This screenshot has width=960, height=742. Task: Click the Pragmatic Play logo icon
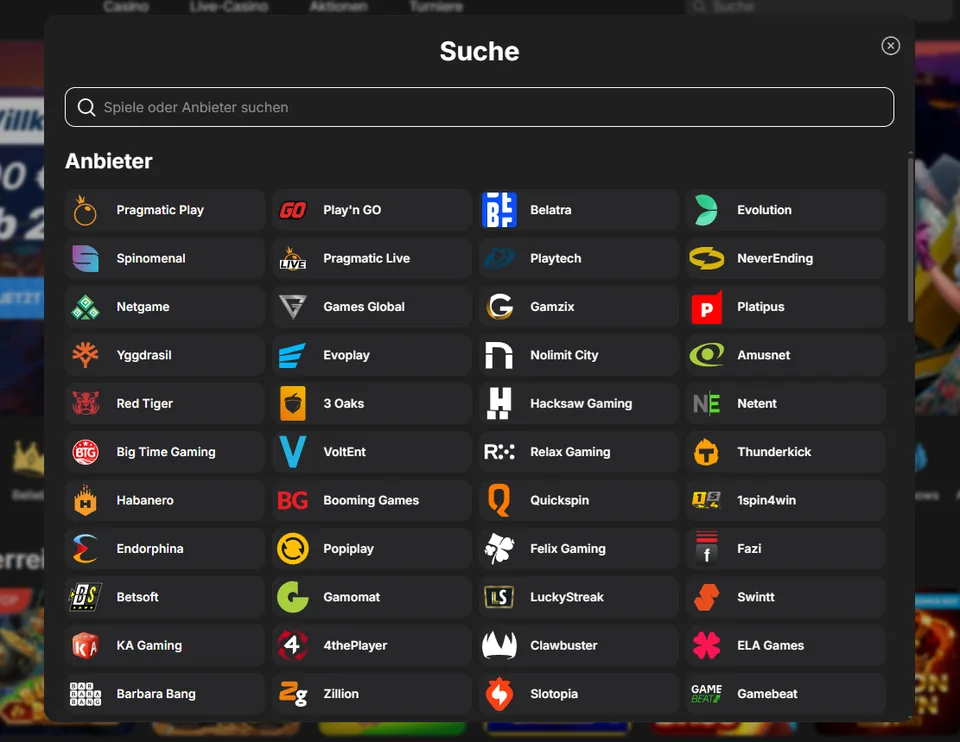[x=85, y=210]
